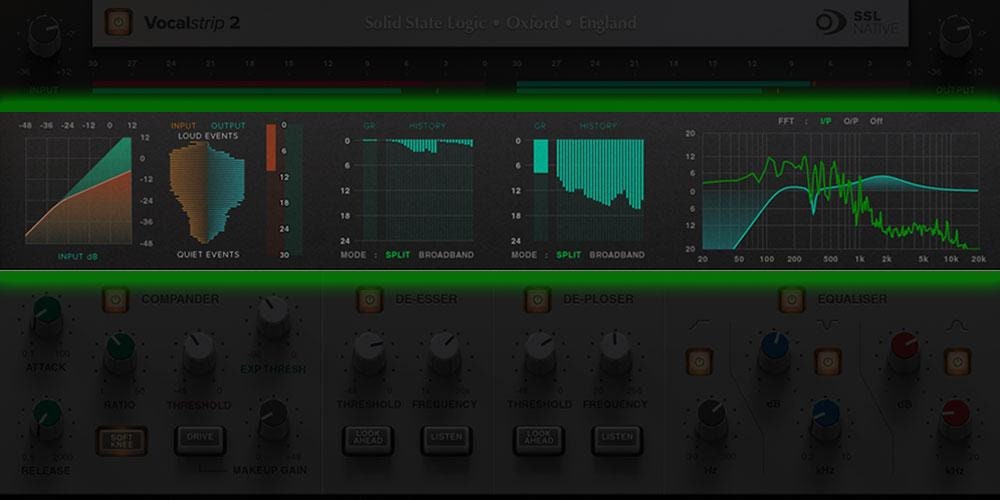Click the SSL Native logo
Image resolution: width=1000 pixels, height=500 pixels.
[x=857, y=22]
